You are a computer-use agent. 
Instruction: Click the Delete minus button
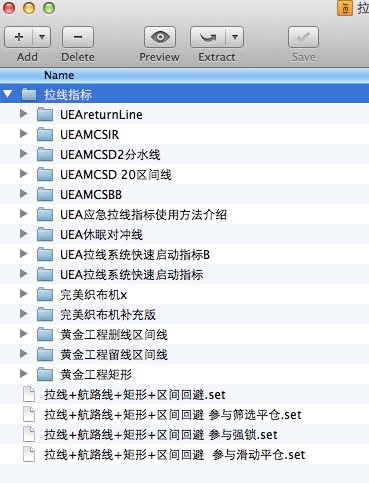tap(78, 37)
